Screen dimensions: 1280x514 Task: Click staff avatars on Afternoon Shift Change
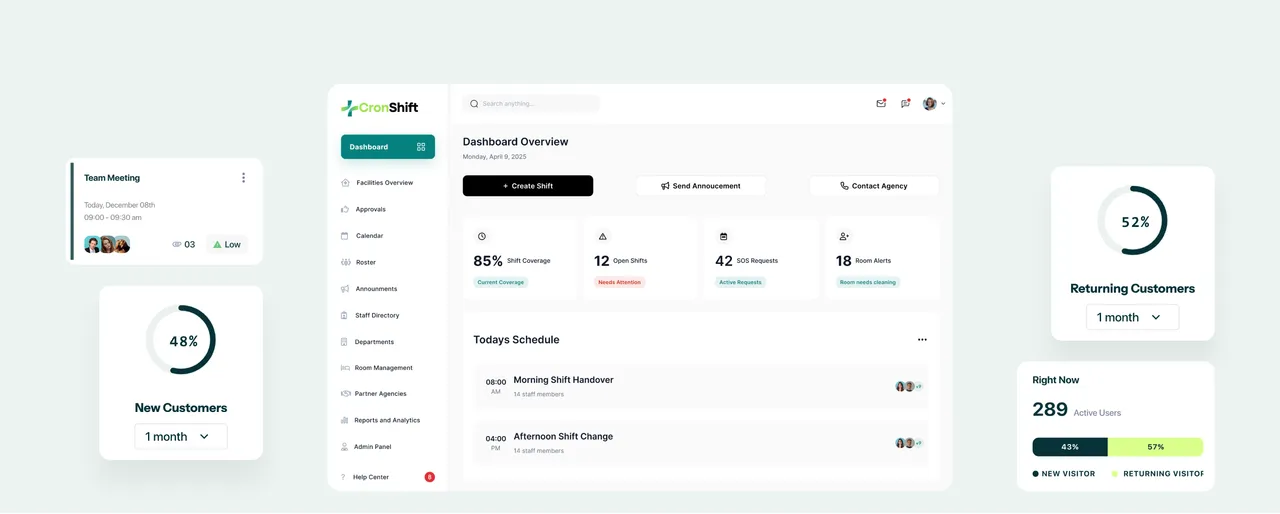pos(909,443)
